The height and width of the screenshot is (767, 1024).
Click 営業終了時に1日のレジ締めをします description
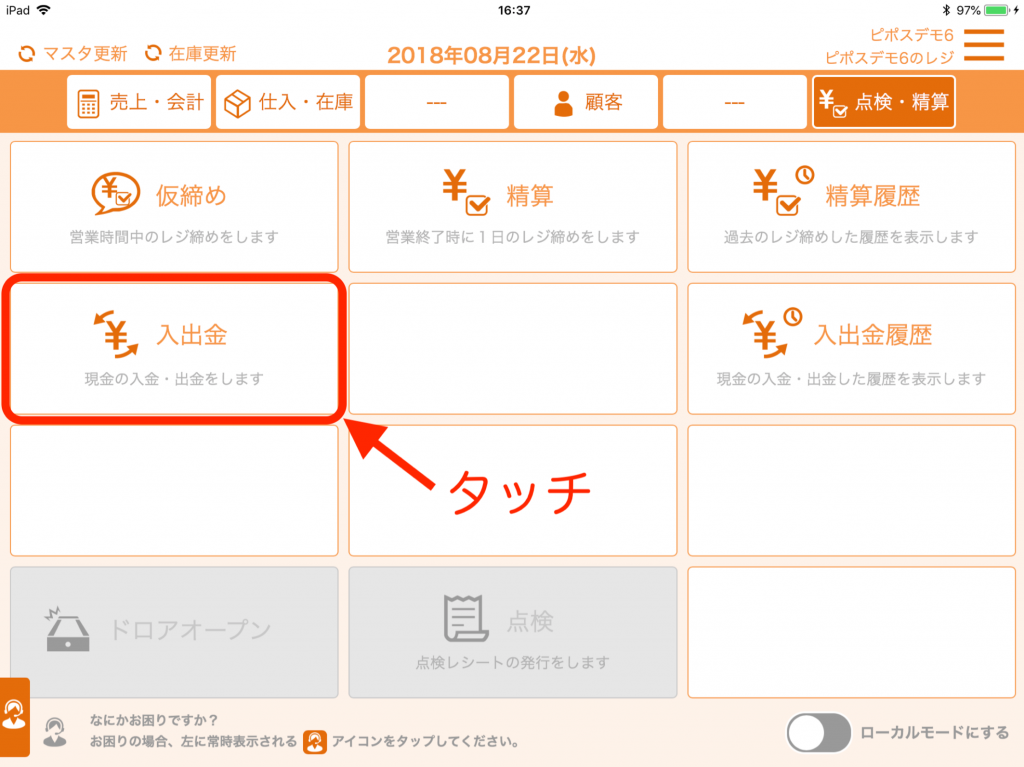[x=513, y=237]
